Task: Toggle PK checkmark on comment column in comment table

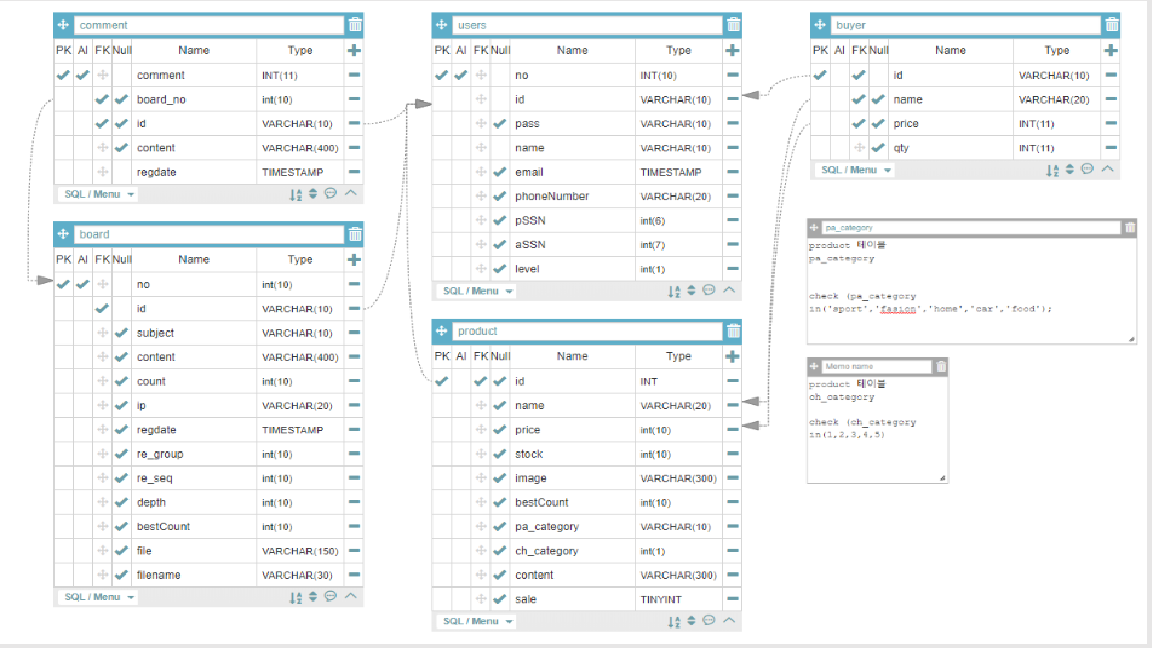Action: tap(63, 75)
